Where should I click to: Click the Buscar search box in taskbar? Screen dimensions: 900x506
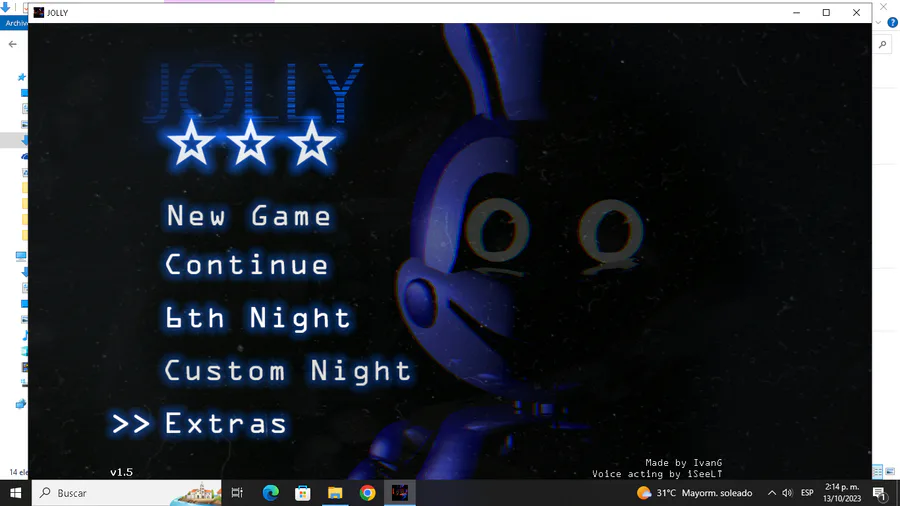(126, 493)
